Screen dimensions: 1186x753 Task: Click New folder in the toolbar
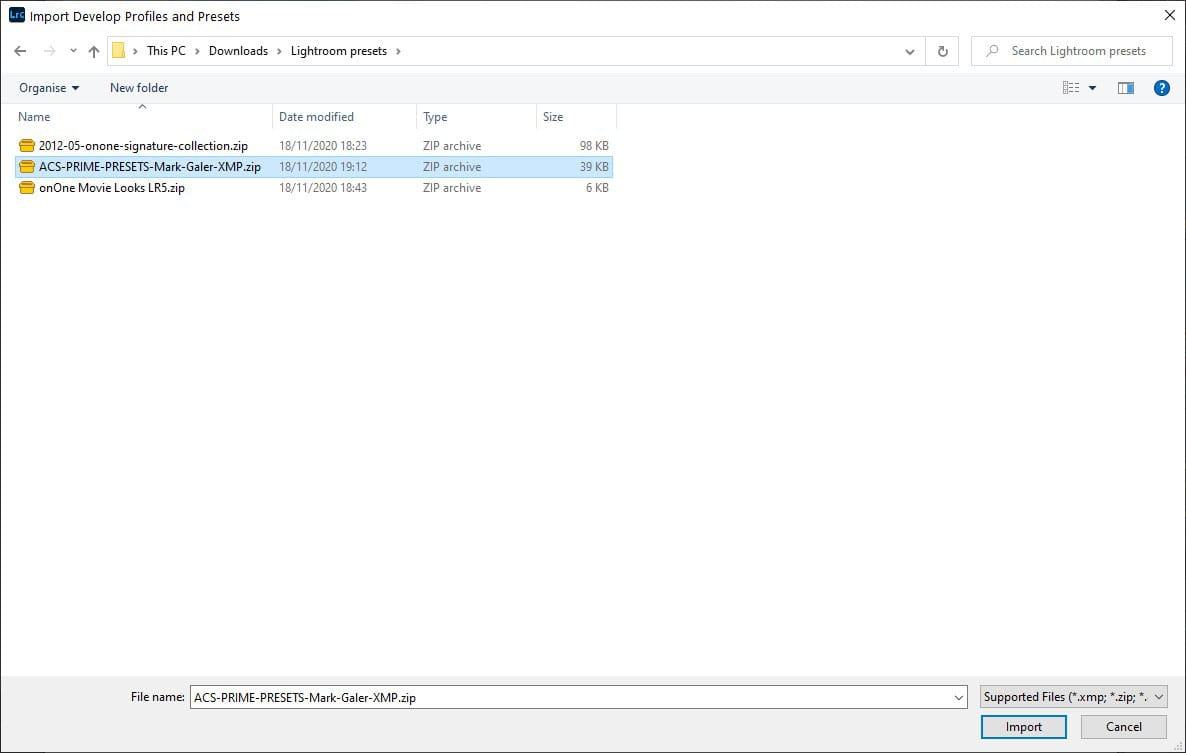pos(139,88)
